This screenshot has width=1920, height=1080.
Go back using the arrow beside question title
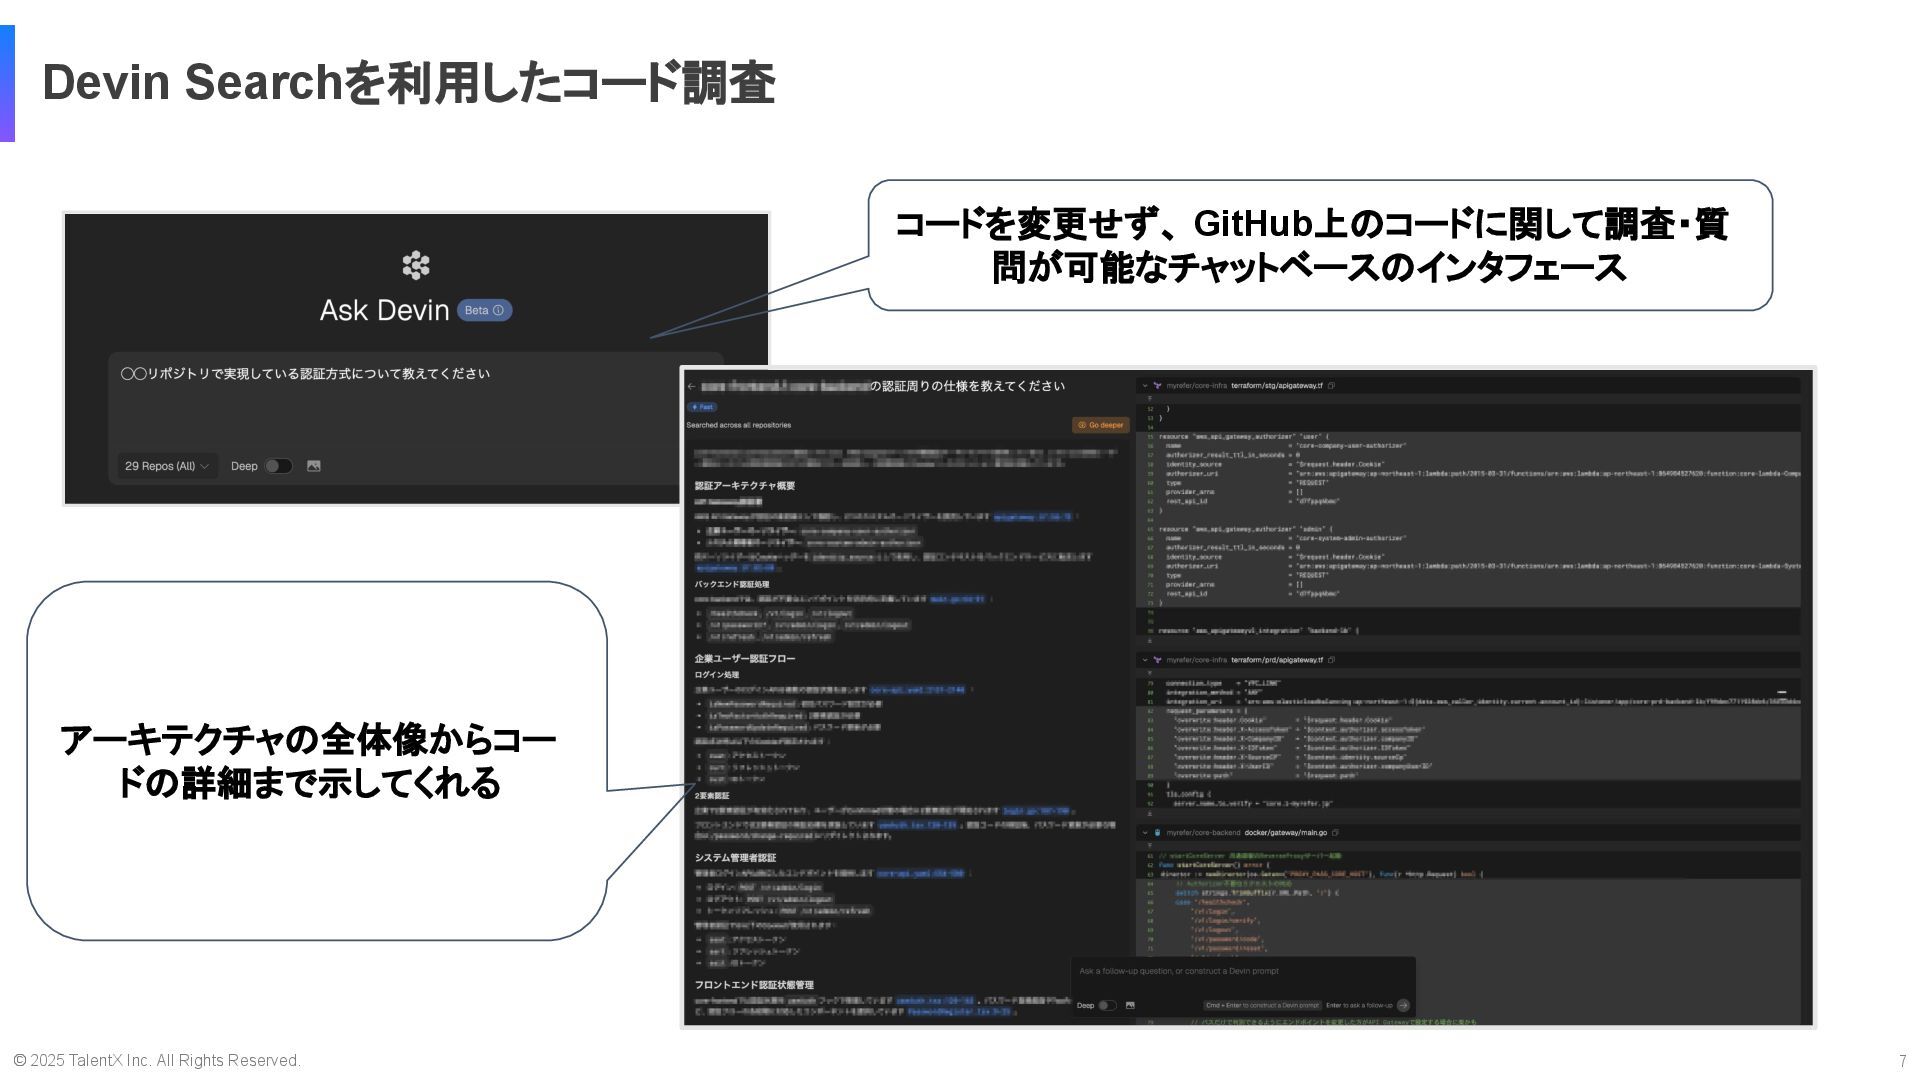[691, 386]
